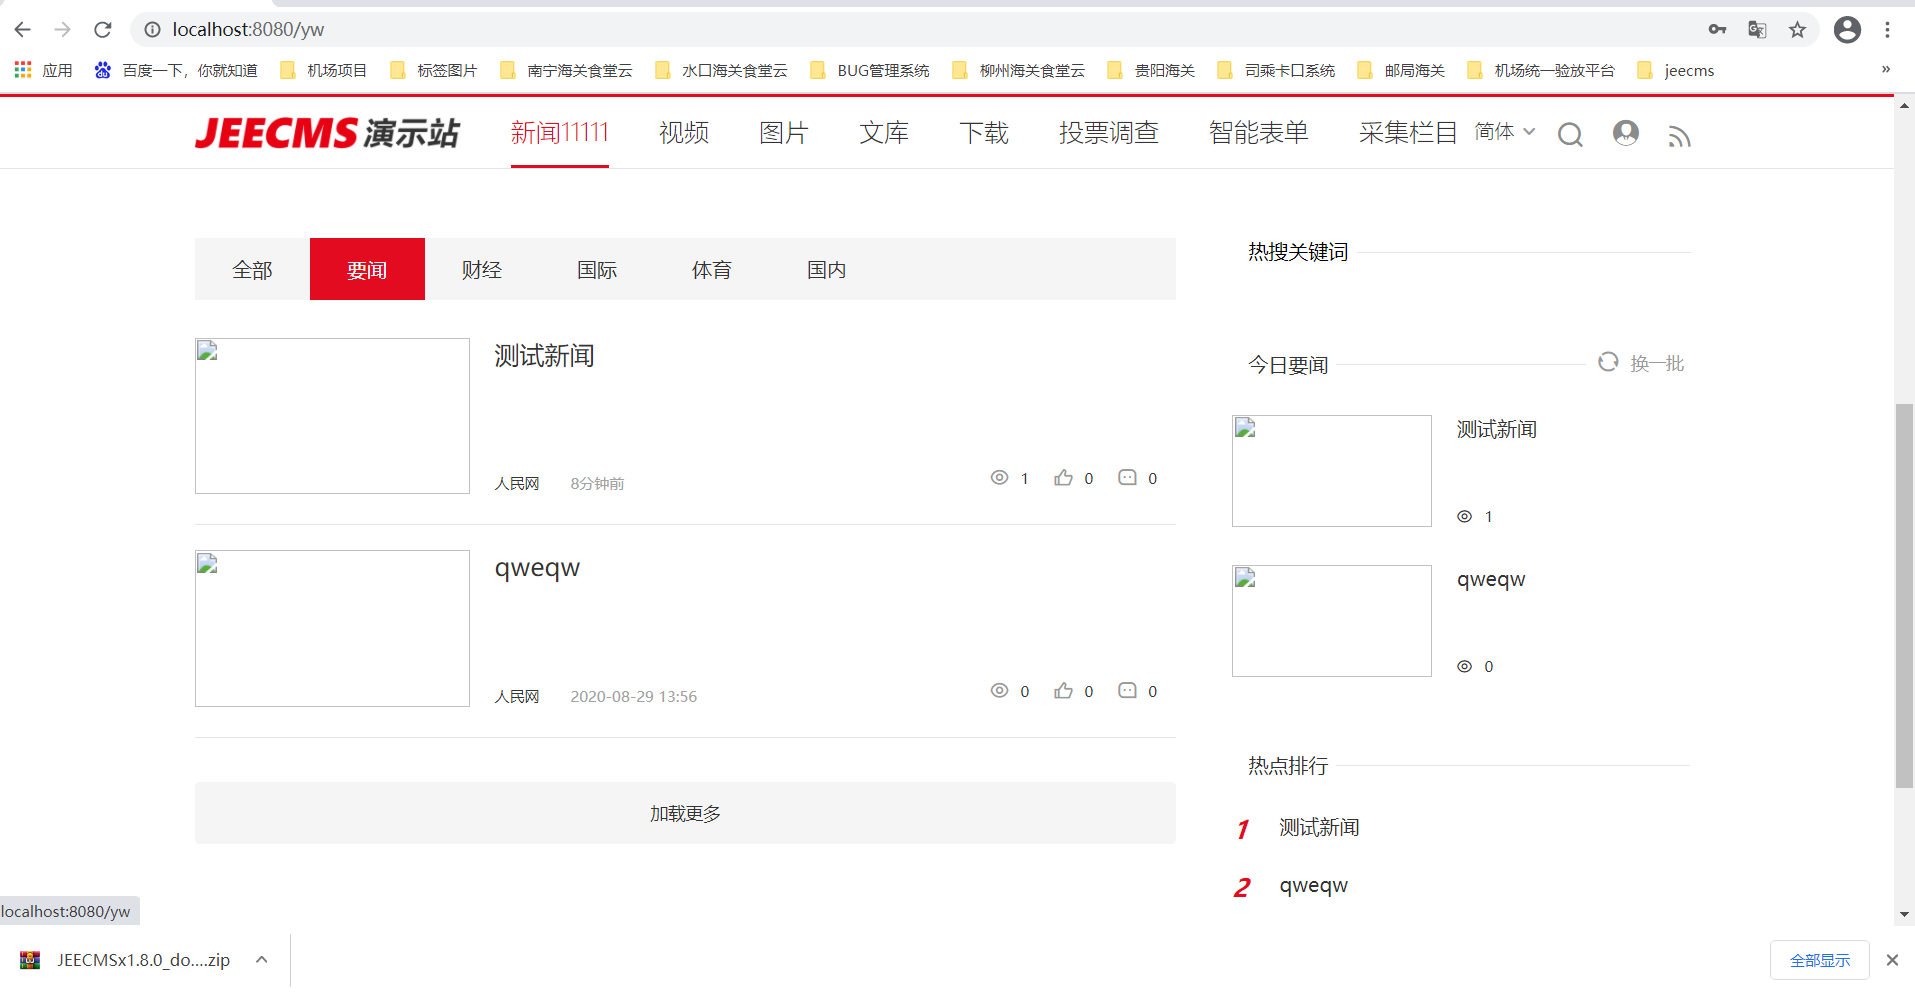Open the downloaded JEECMSx1.8.0 zip file
Image resolution: width=1915 pixels, height=994 pixels.
pyautogui.click(x=126, y=960)
